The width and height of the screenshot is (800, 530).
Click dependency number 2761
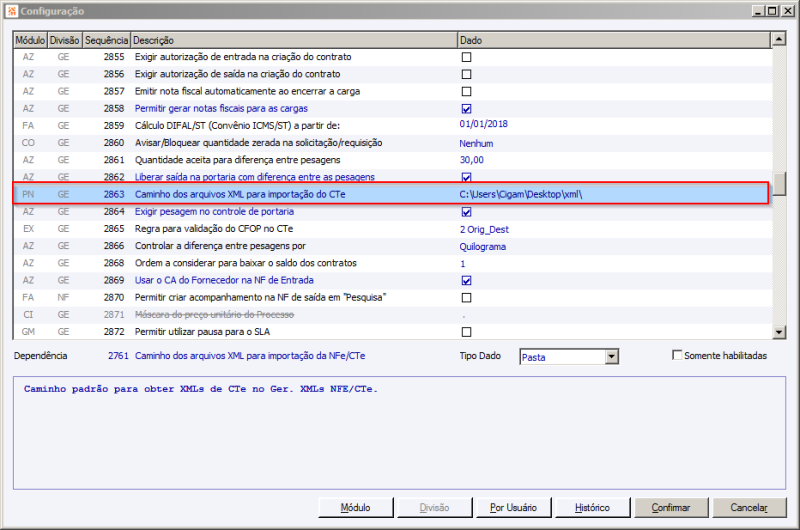(x=118, y=356)
